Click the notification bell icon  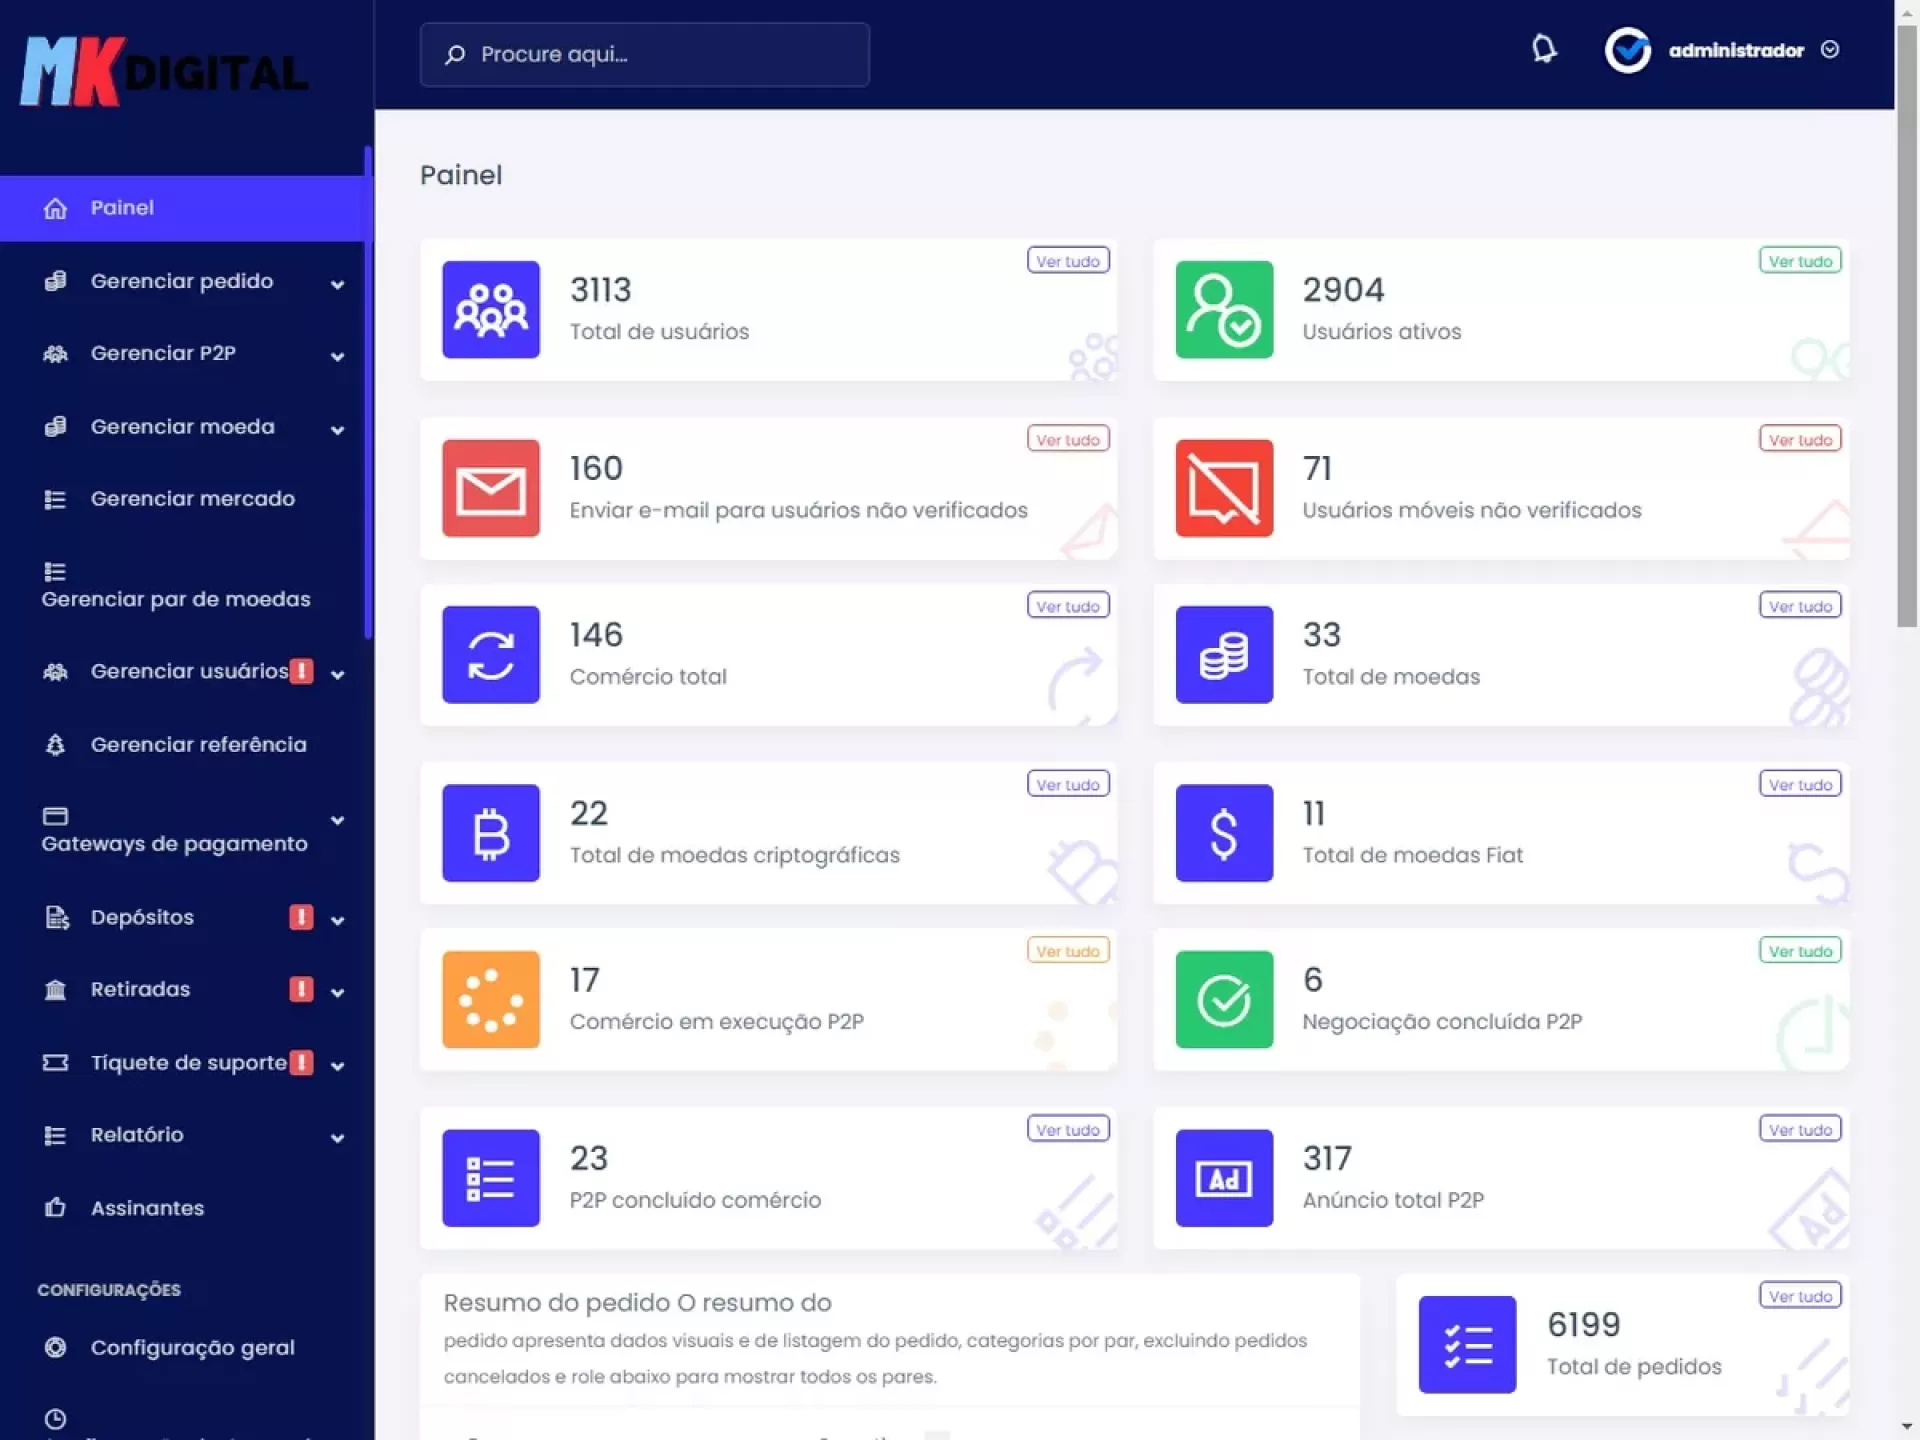coord(1544,49)
